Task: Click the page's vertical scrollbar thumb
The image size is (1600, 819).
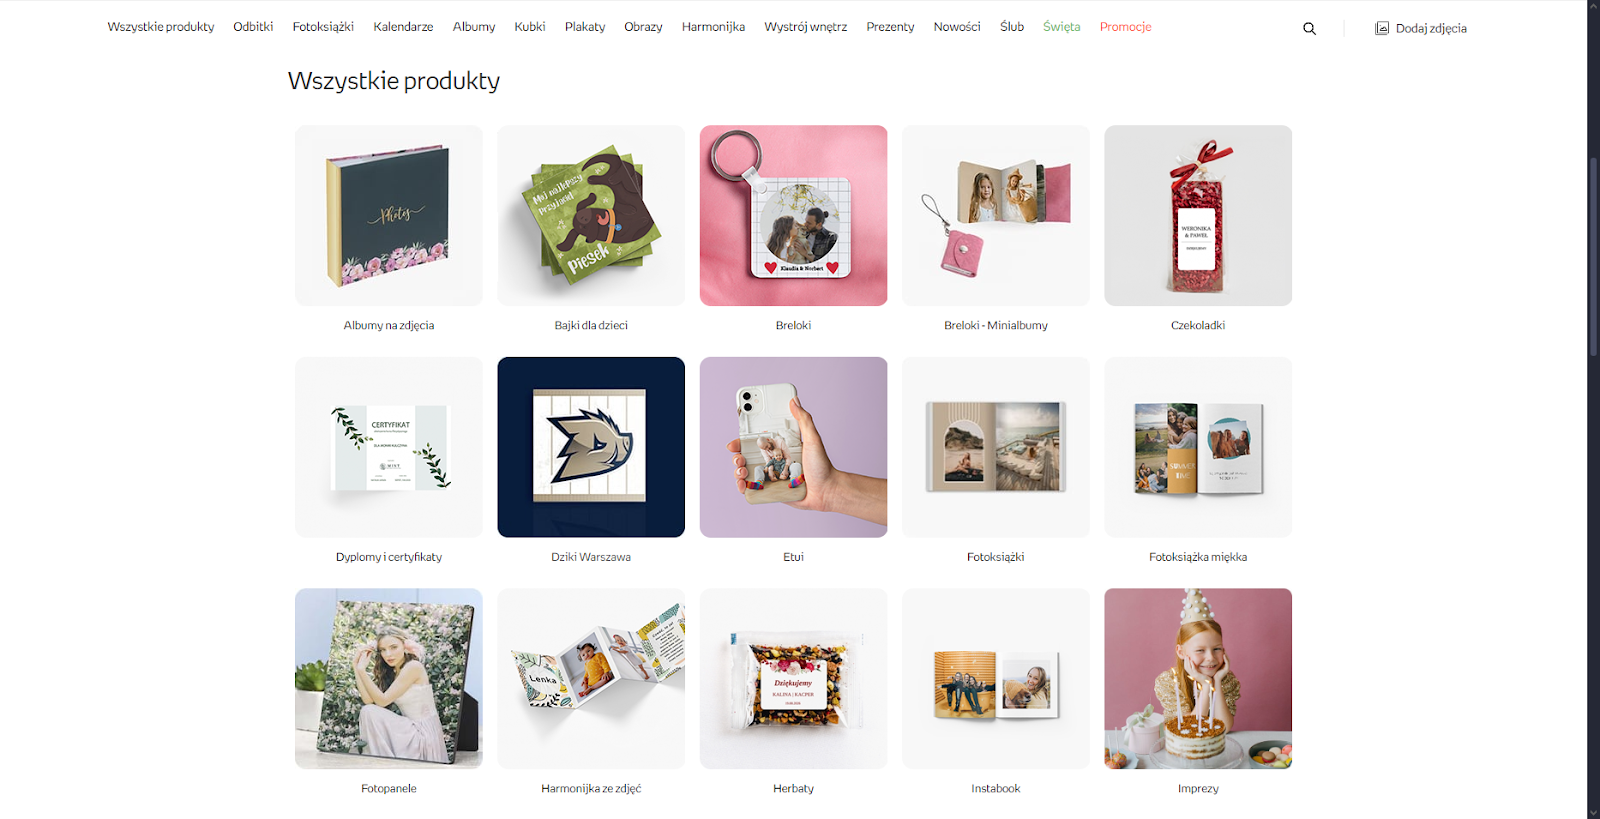Action: [x=1593, y=255]
